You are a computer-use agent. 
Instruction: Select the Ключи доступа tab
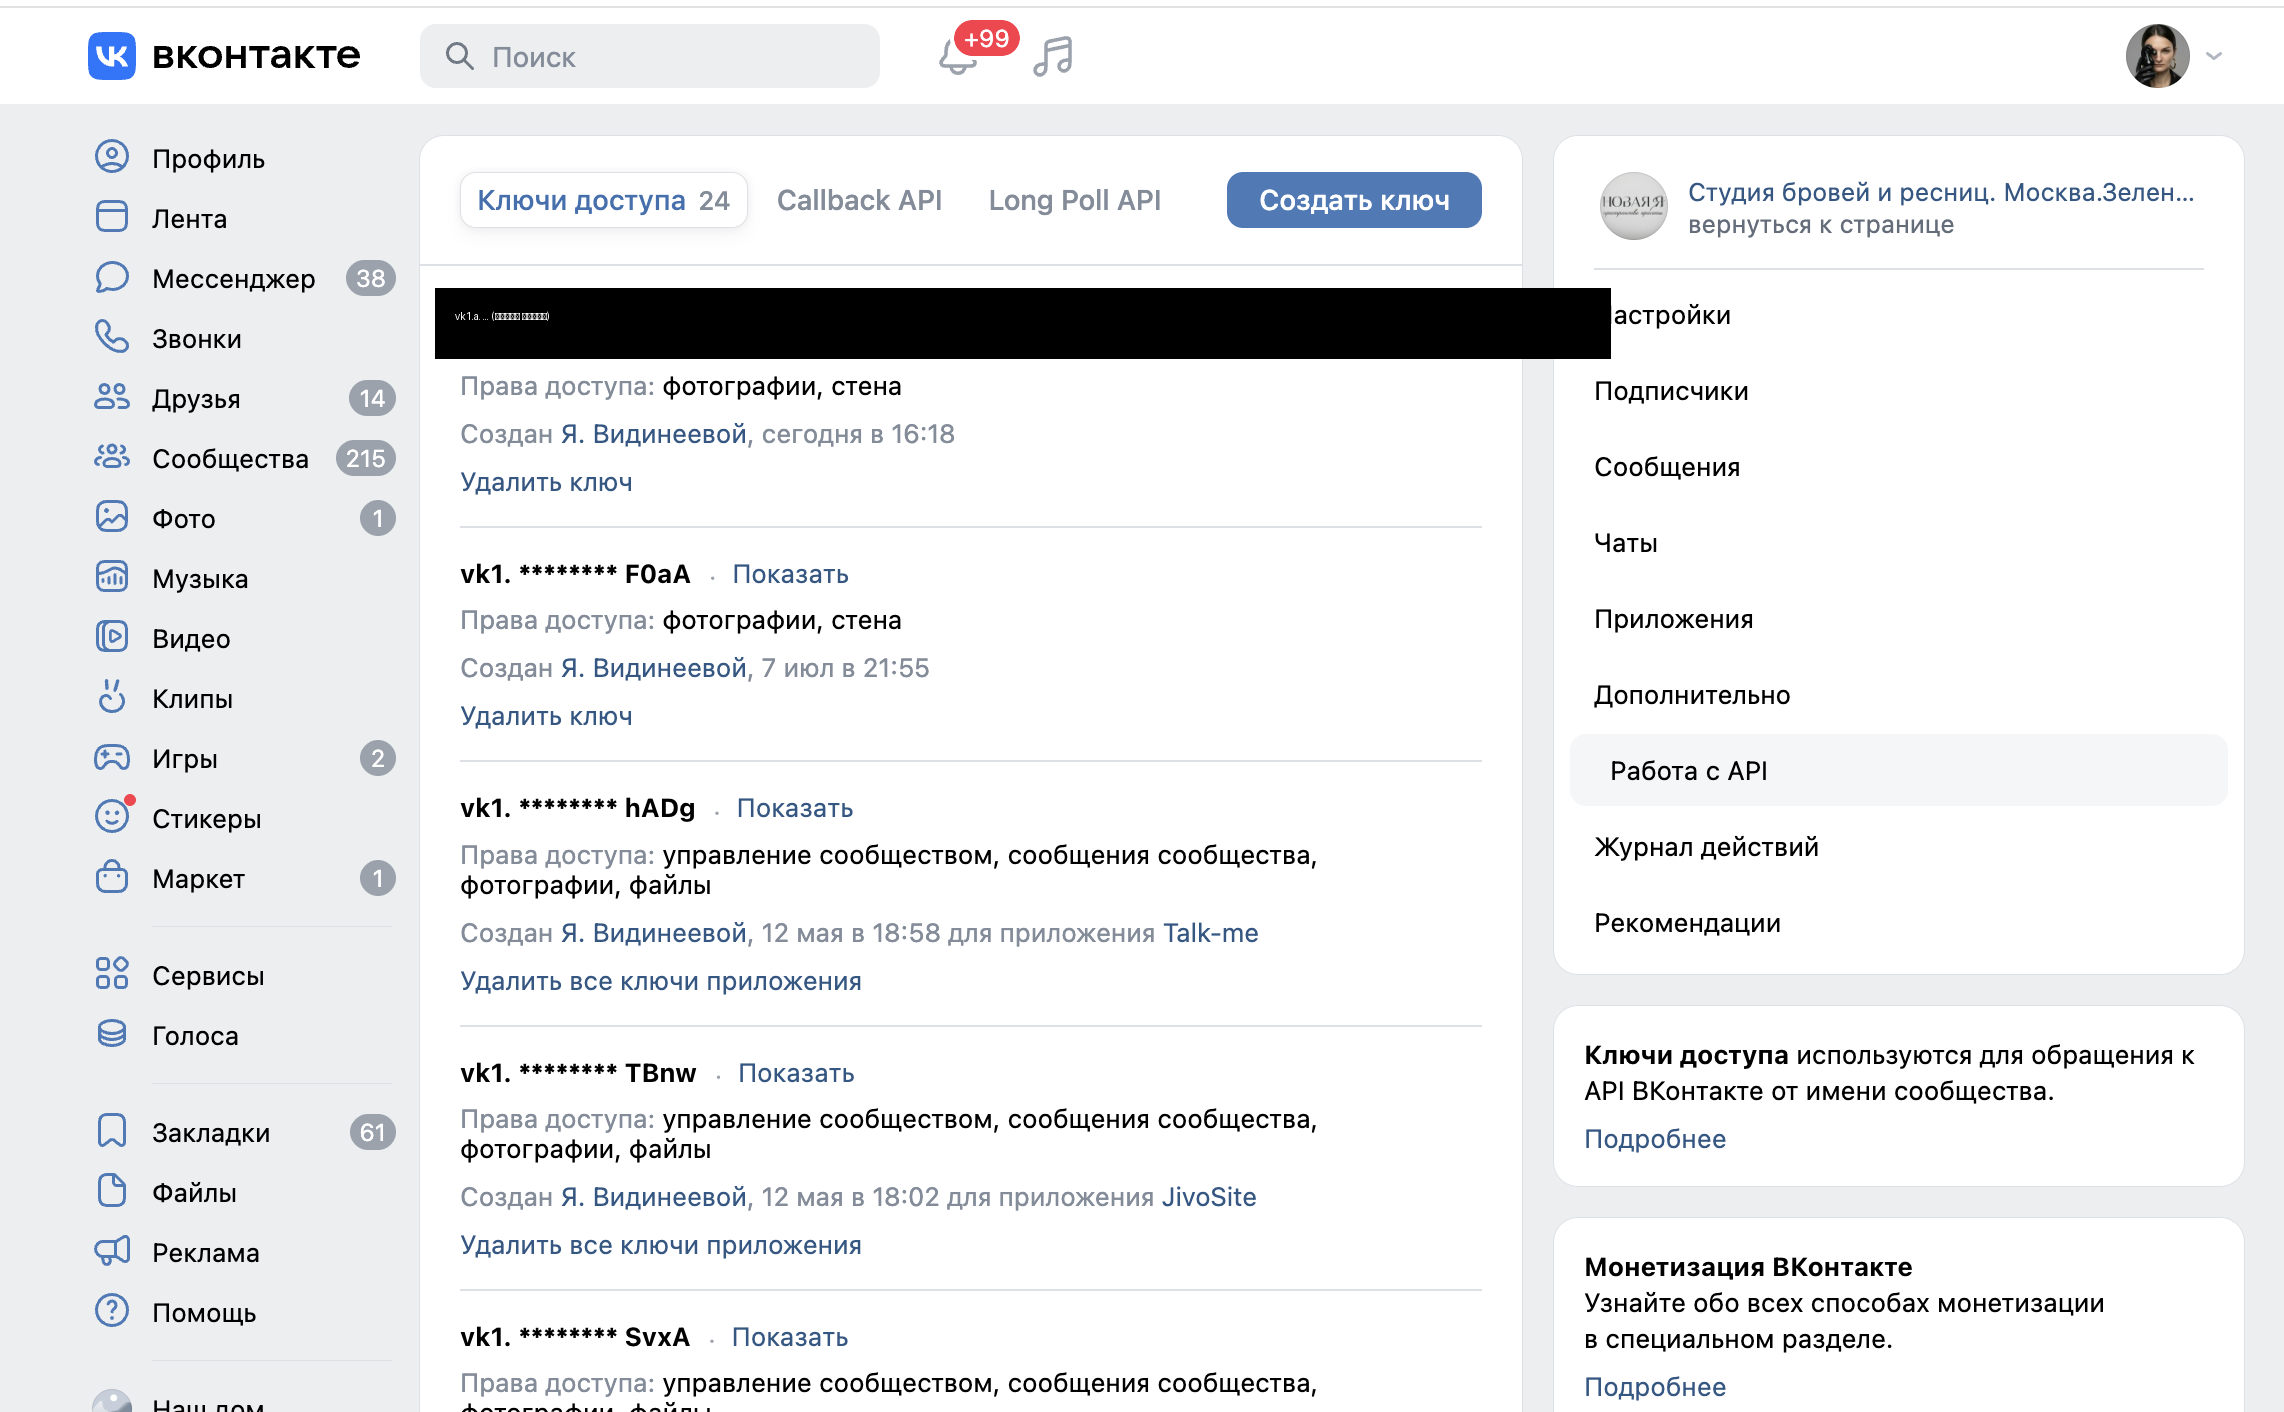(x=603, y=200)
